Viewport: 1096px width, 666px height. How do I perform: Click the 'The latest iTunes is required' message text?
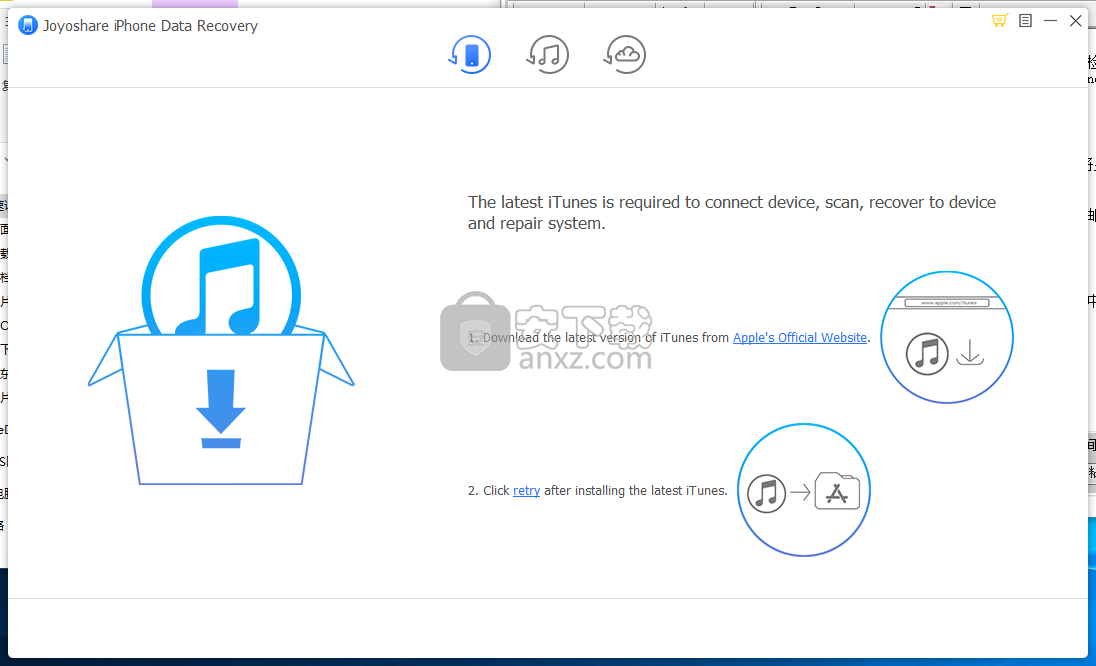tap(732, 212)
